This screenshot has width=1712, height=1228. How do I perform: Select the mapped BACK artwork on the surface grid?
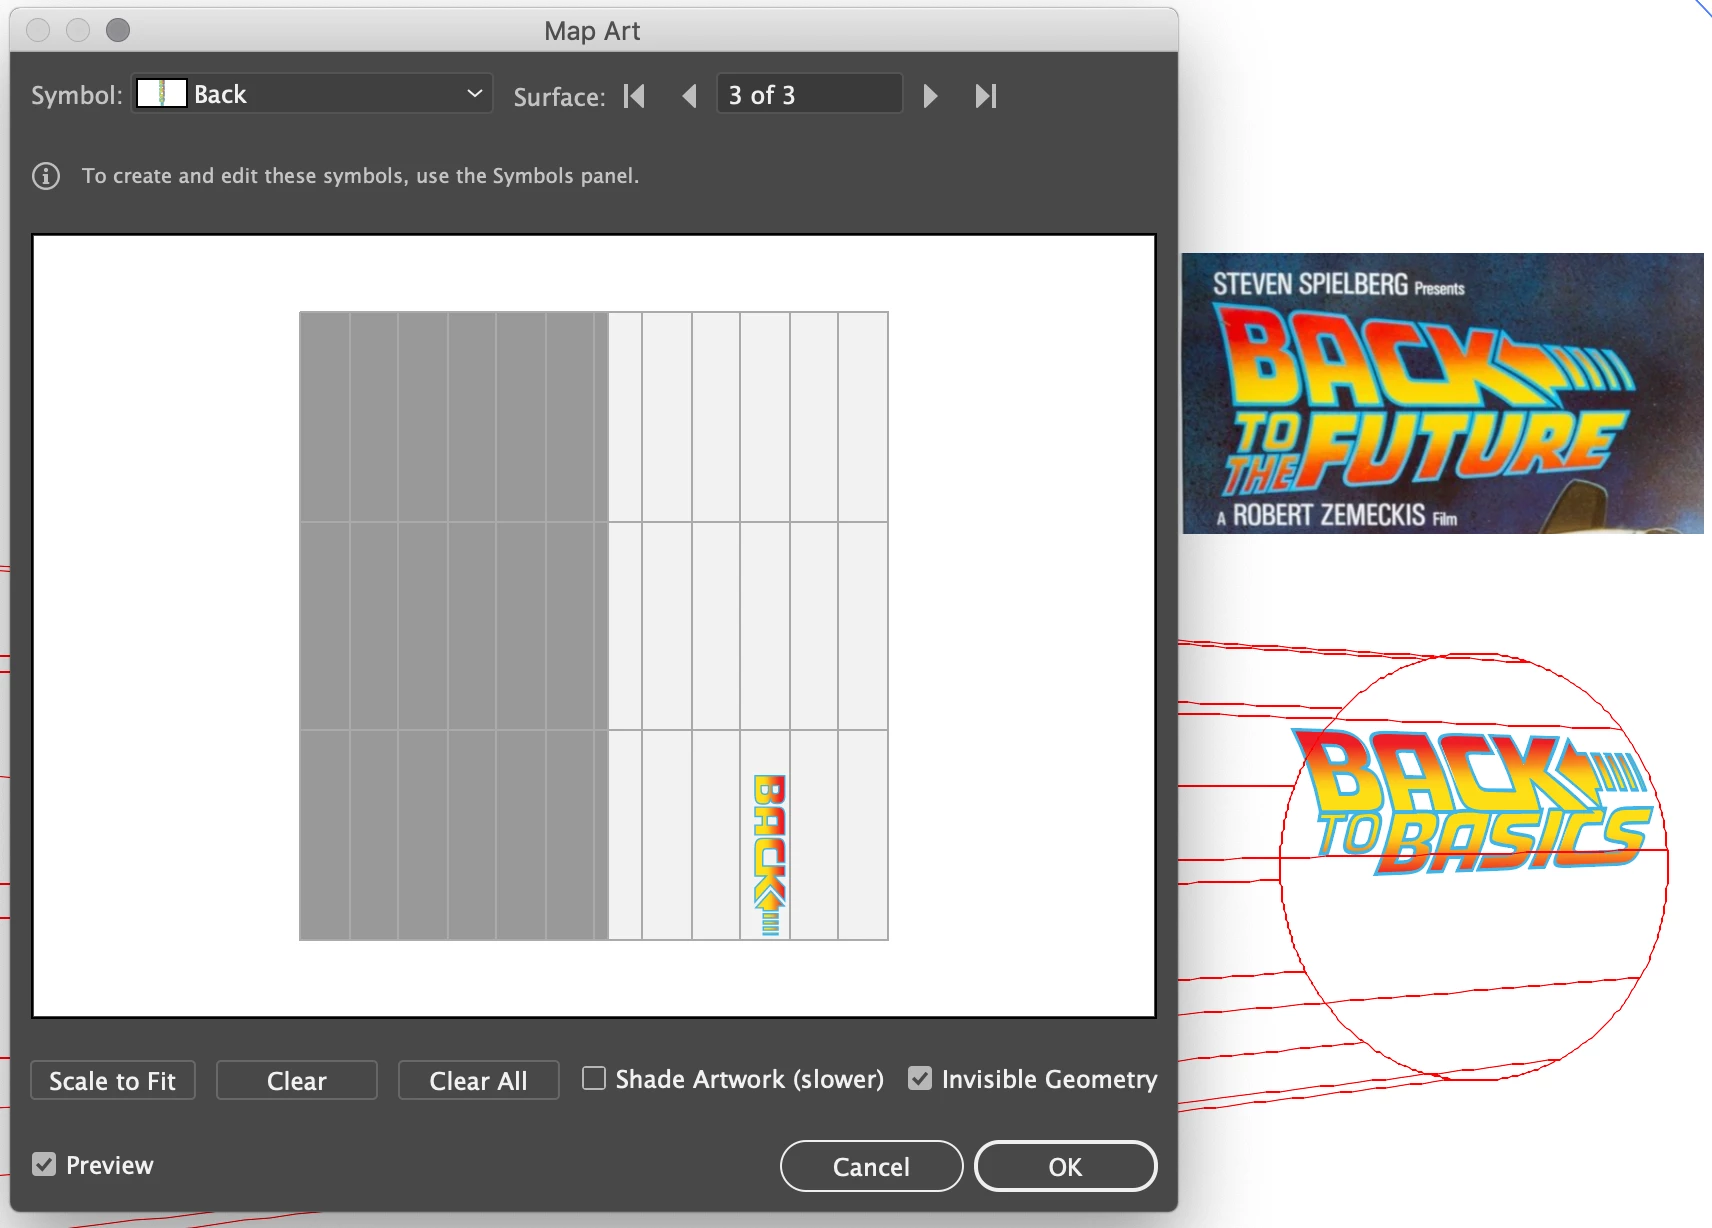(x=770, y=855)
